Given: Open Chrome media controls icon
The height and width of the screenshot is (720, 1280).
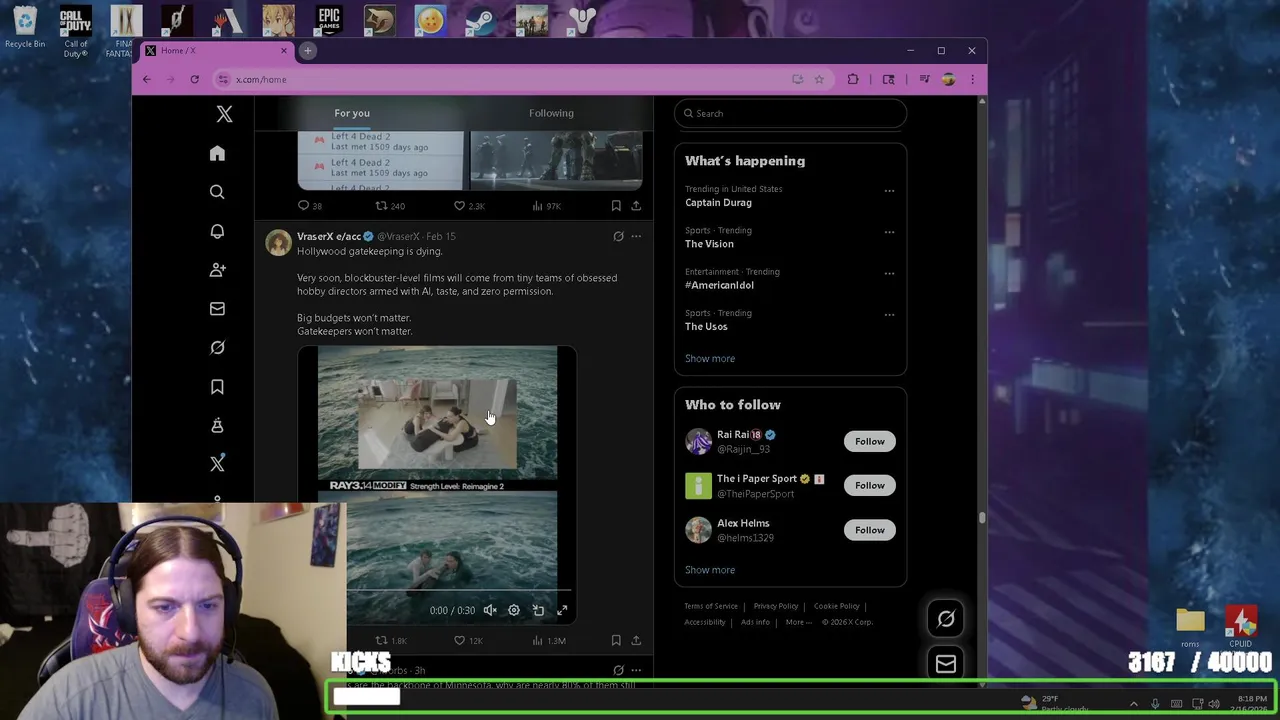Looking at the screenshot, I should tap(924, 79).
